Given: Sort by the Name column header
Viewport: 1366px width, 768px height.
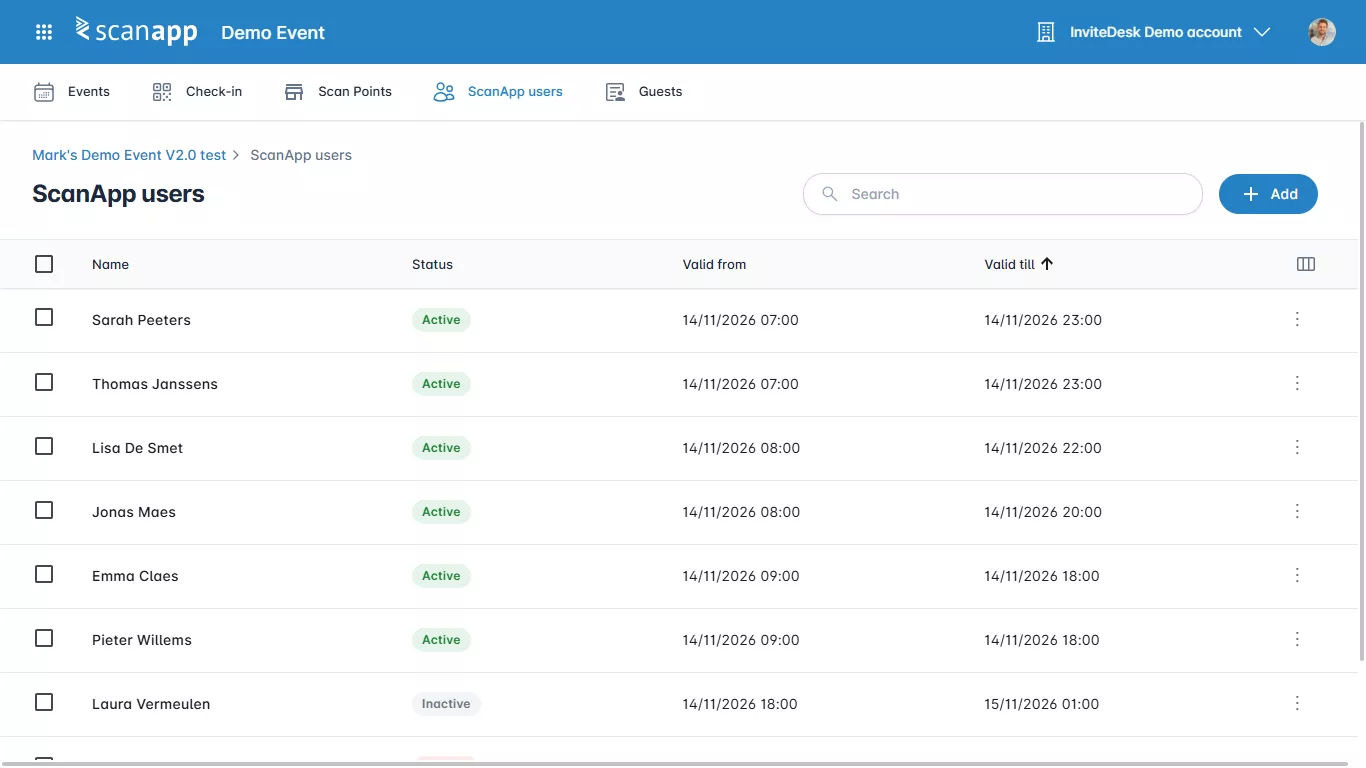Looking at the screenshot, I should tap(110, 264).
